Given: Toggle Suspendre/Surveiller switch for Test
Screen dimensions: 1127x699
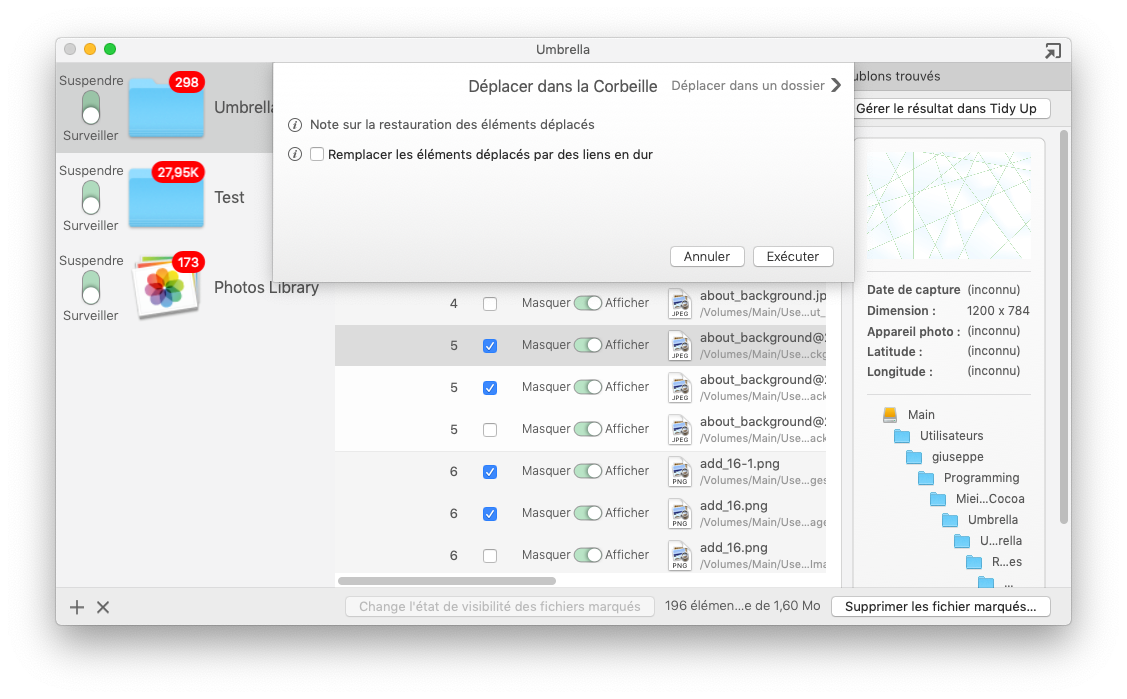Looking at the screenshot, I should (x=91, y=198).
